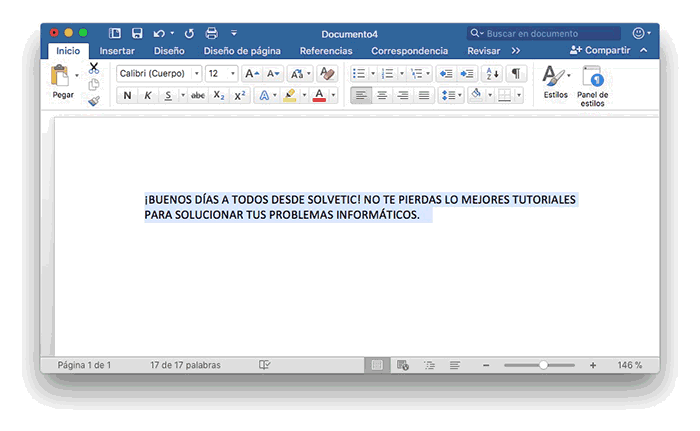
Task: Click the Paste (Pegar) clipboard icon
Action: point(59,75)
